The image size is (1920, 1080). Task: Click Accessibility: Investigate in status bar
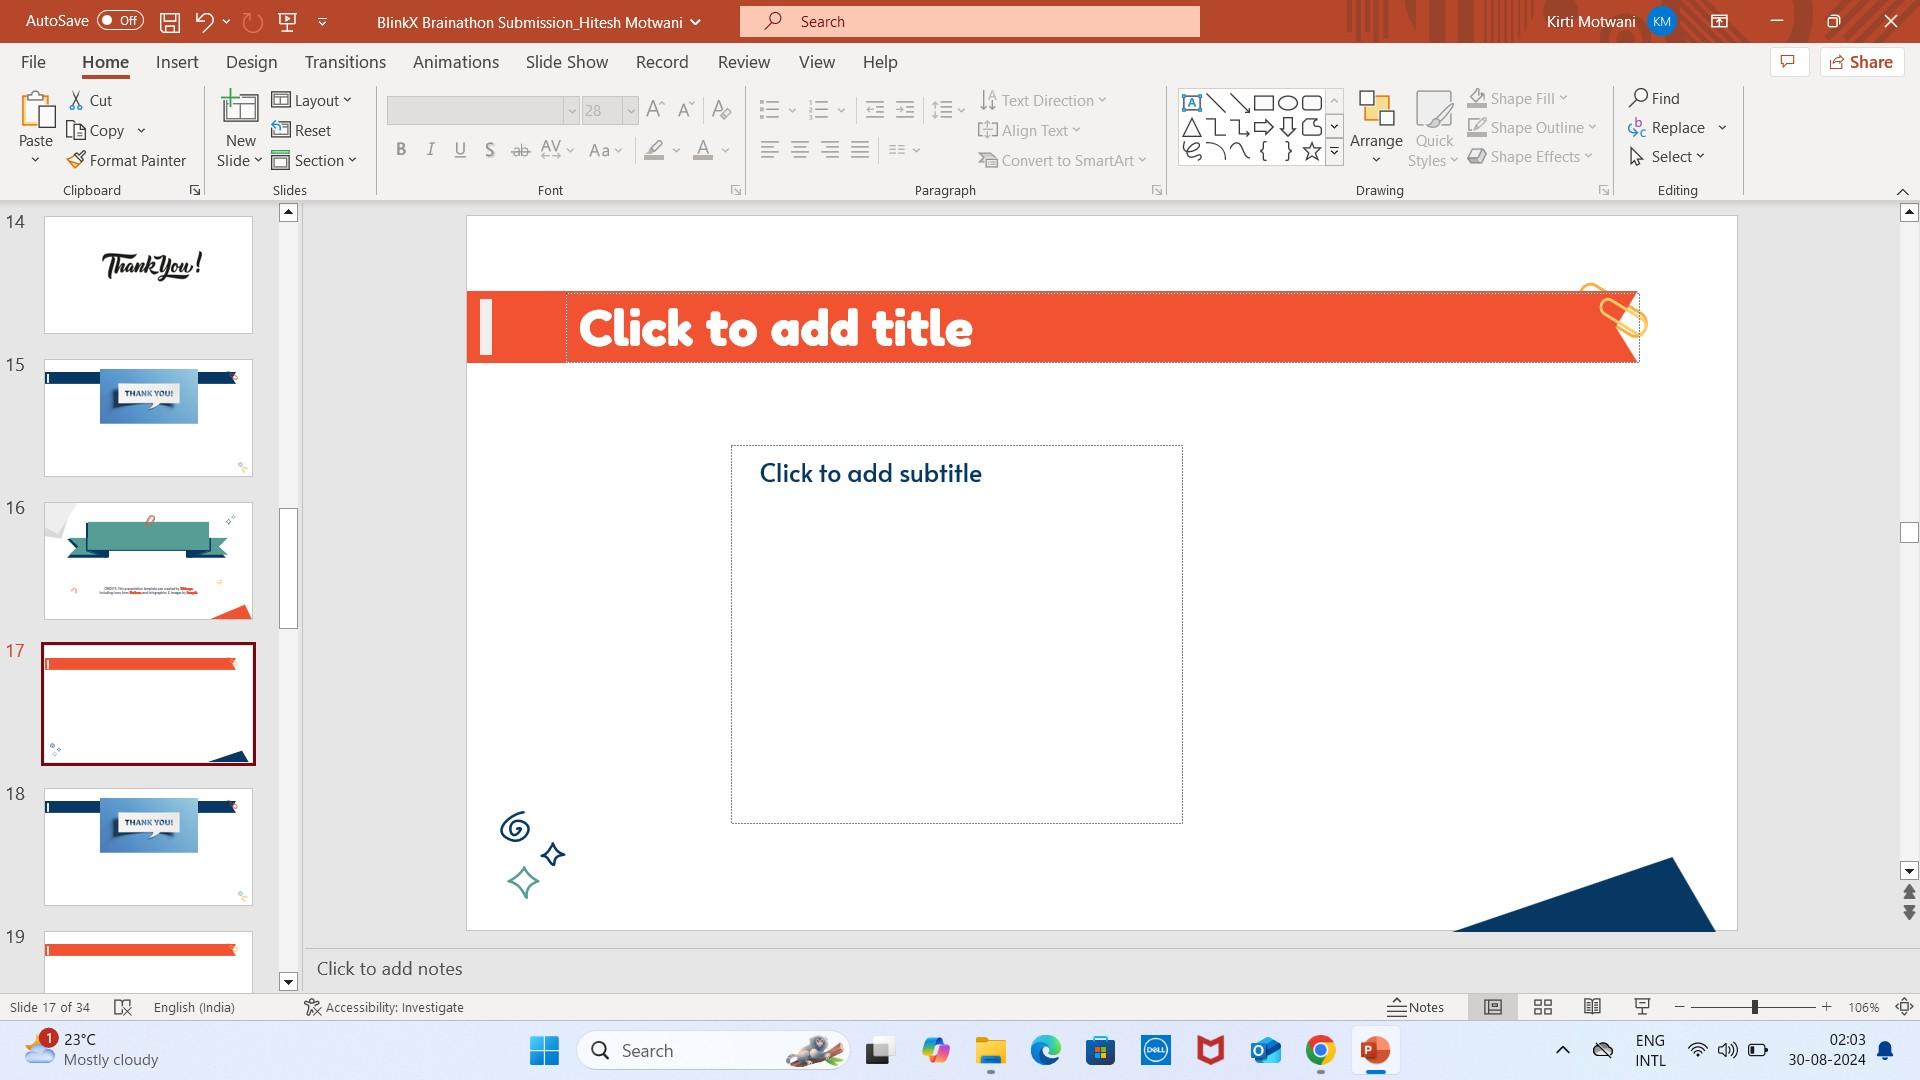click(384, 1007)
